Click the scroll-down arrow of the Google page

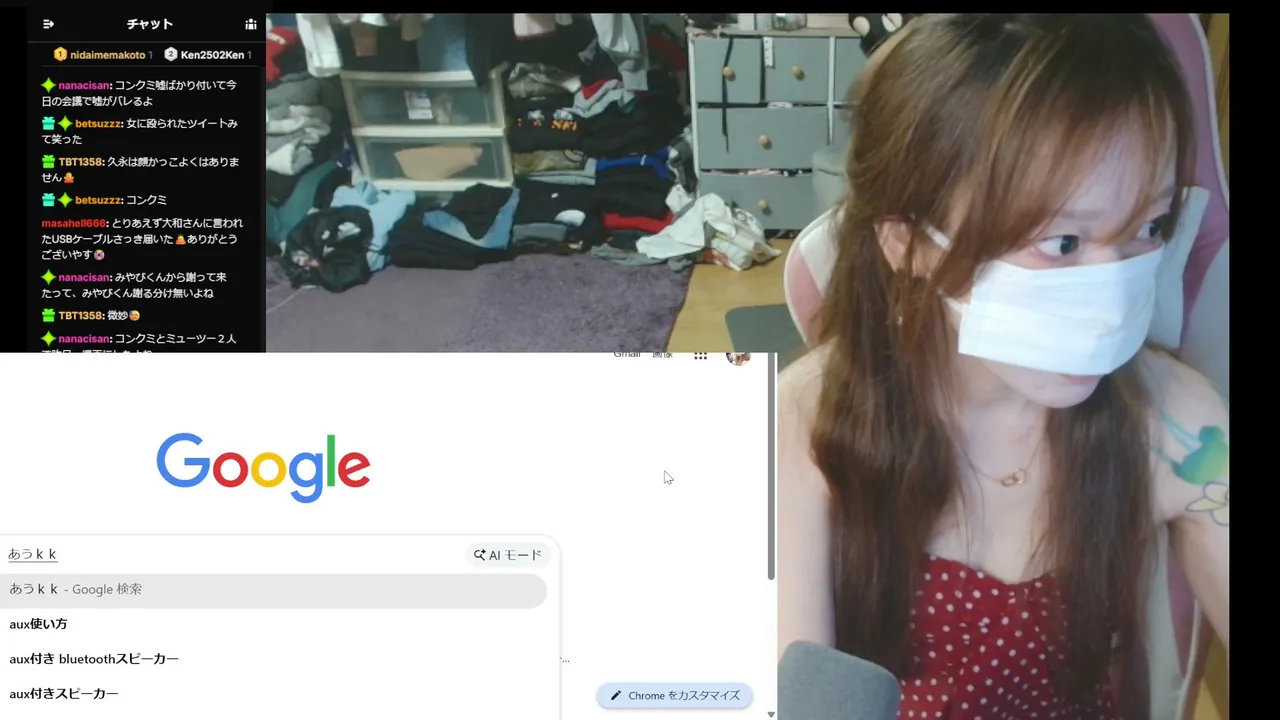click(771, 714)
